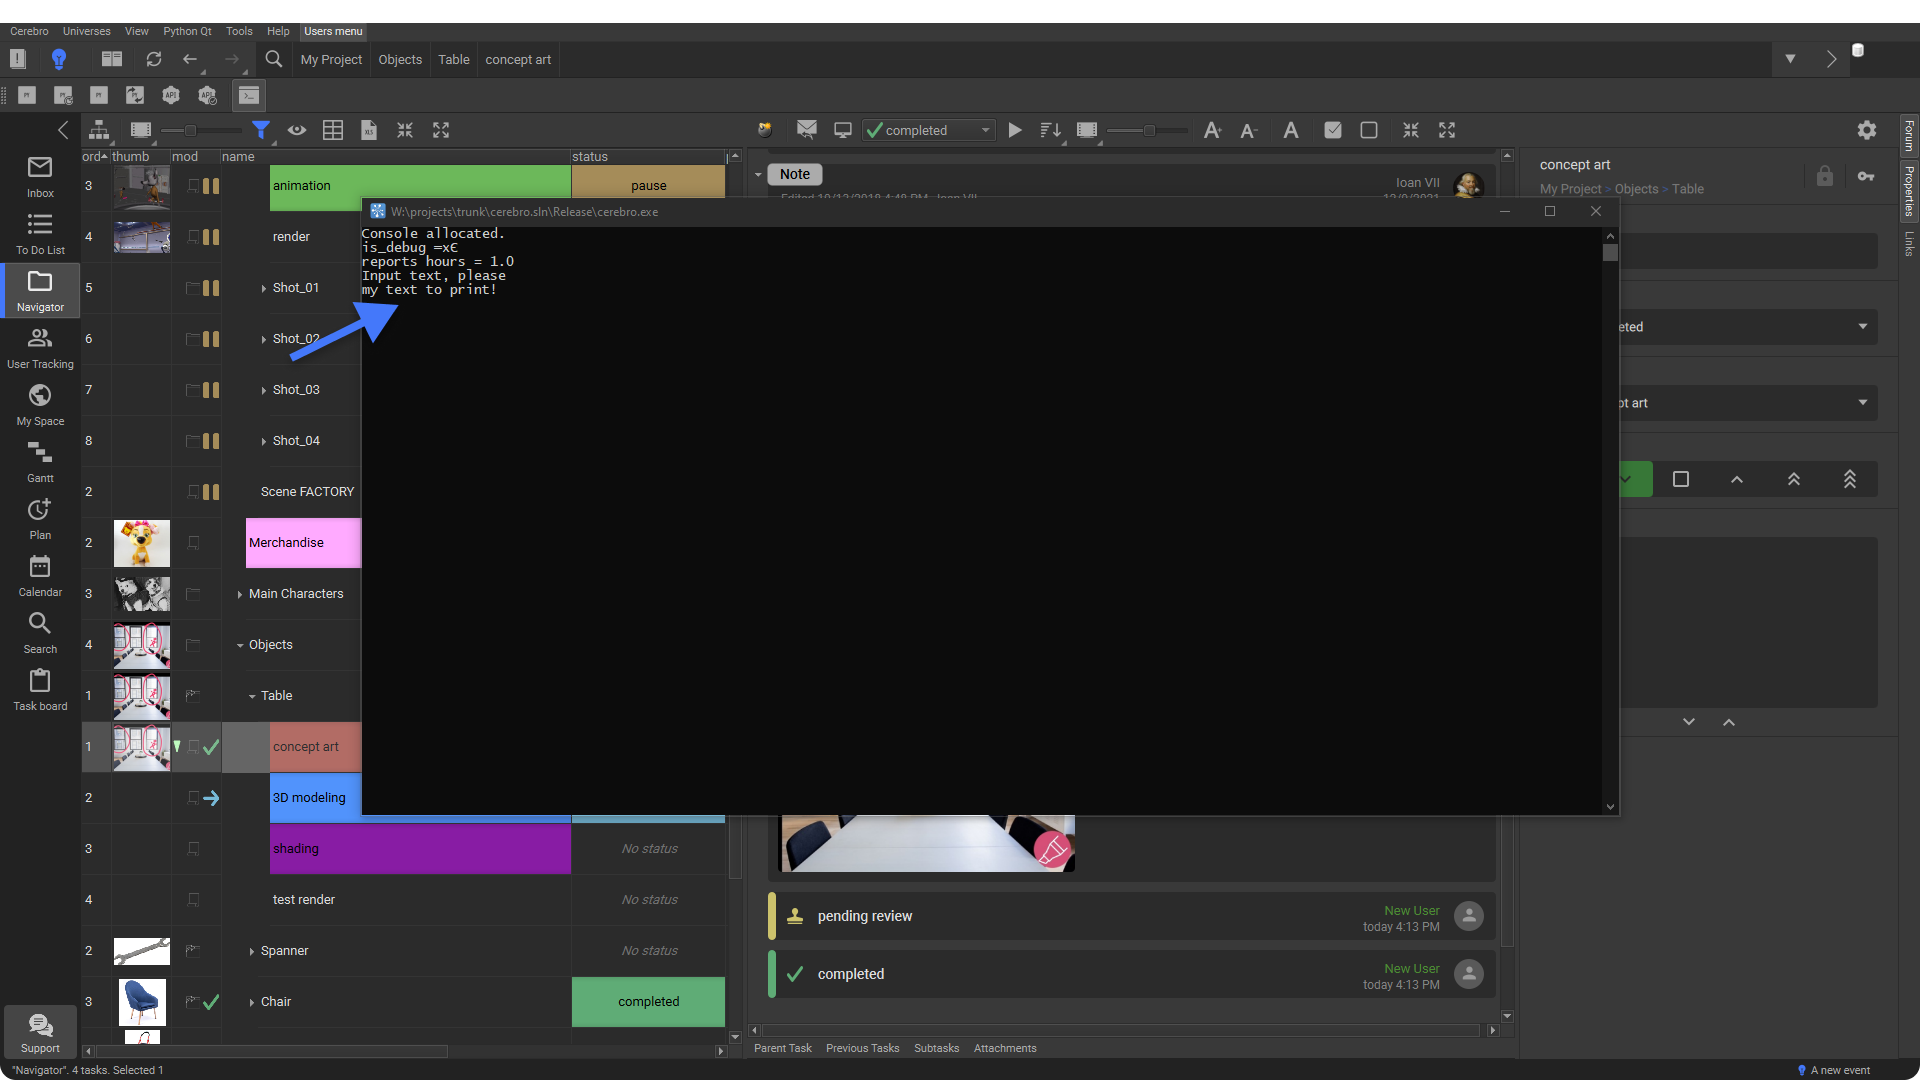The image size is (1920, 1080).
Task: Expand the Shot_01 tree item
Action: 264,288
